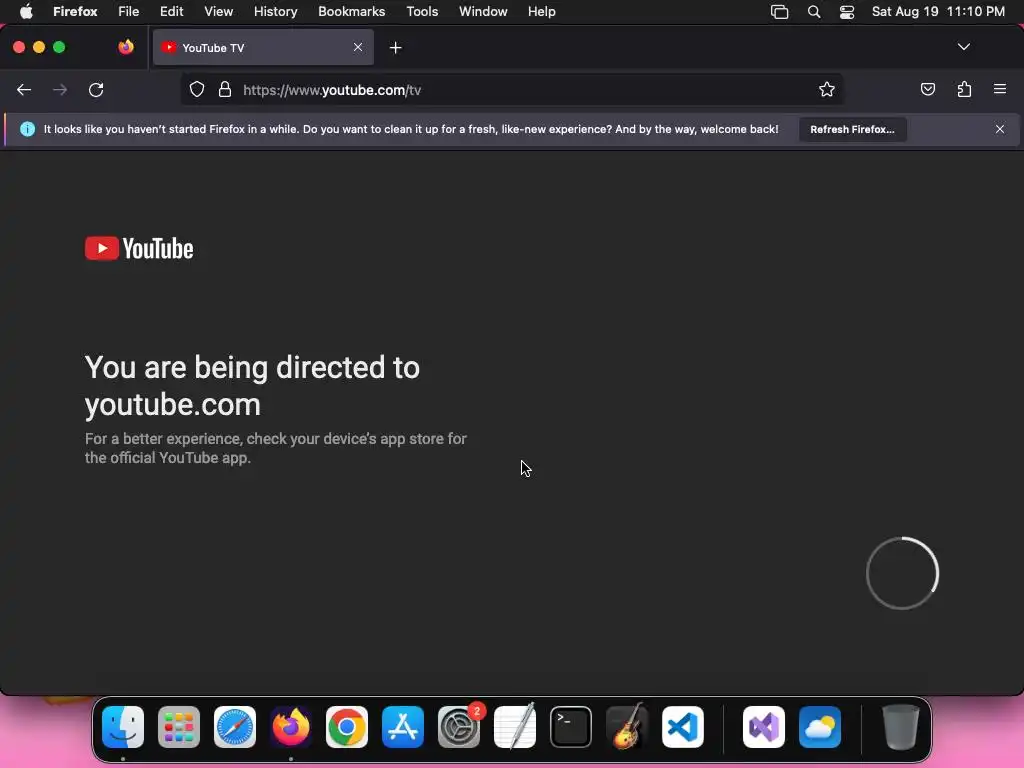Launch Google Chrome from the Dock

(347, 727)
